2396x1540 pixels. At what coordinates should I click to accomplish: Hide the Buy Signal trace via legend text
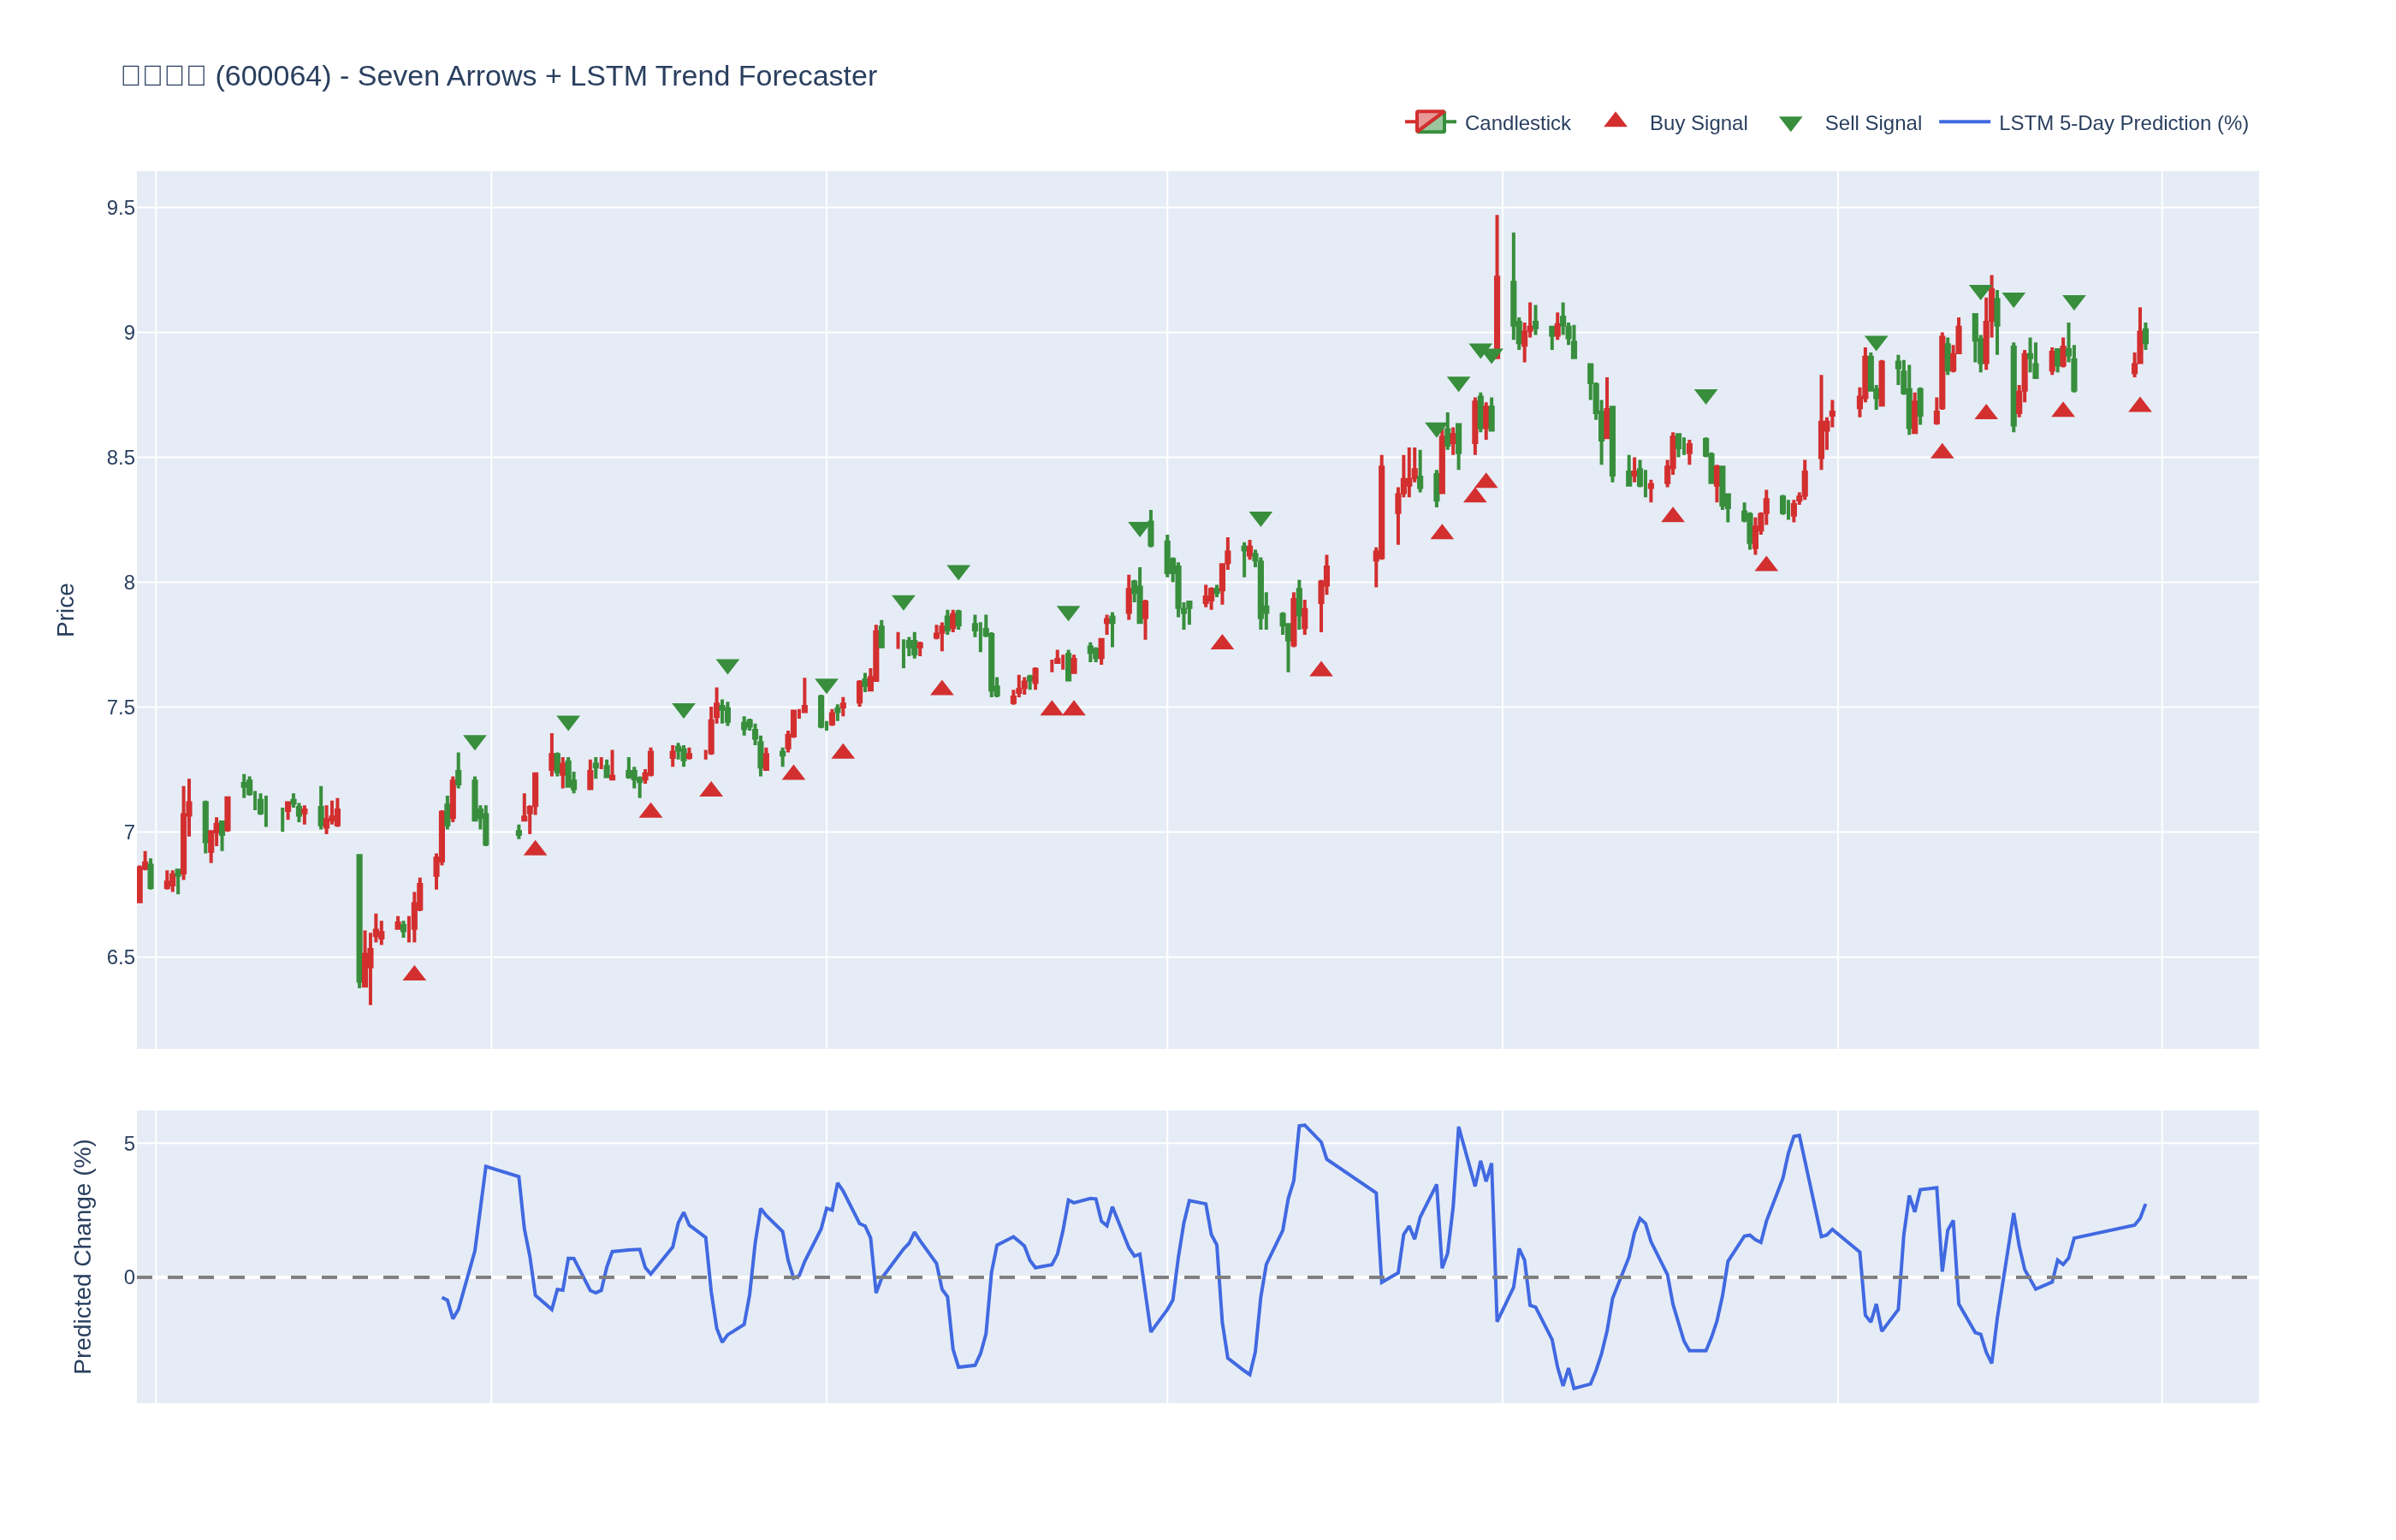click(1698, 123)
